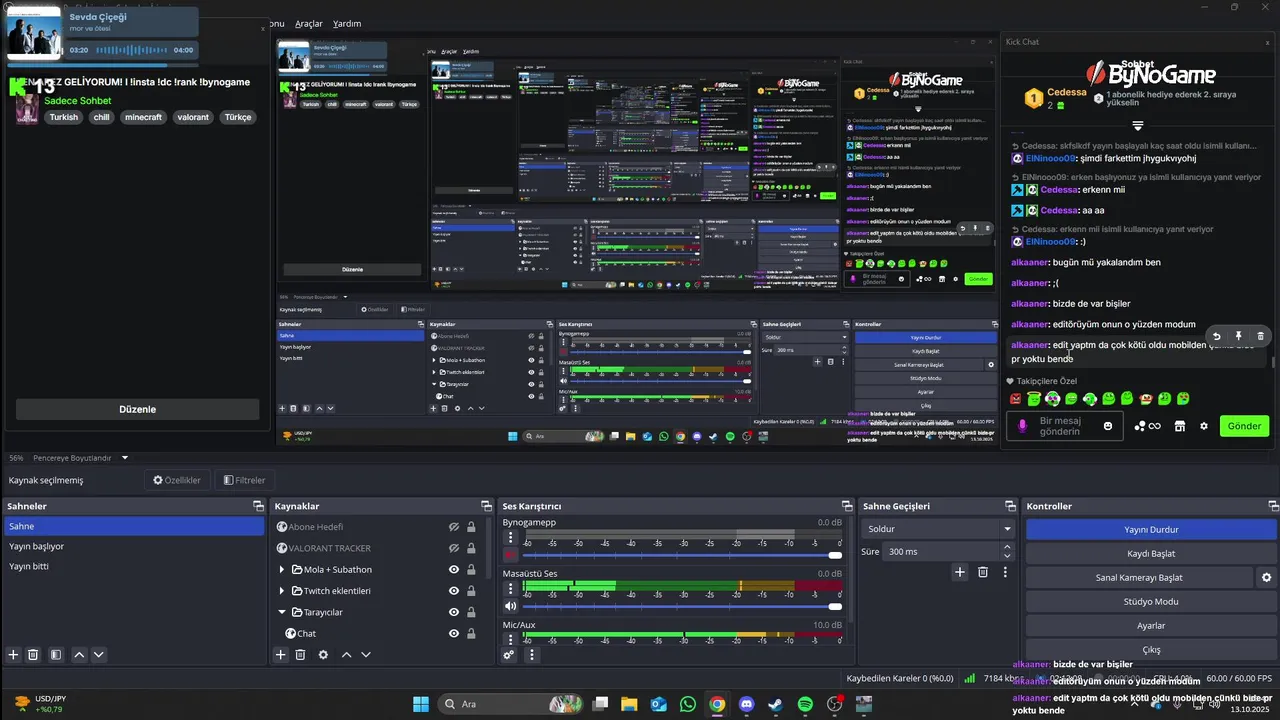Undock the Ses Karıştırıcı panel
1280x720 pixels.
(847, 507)
